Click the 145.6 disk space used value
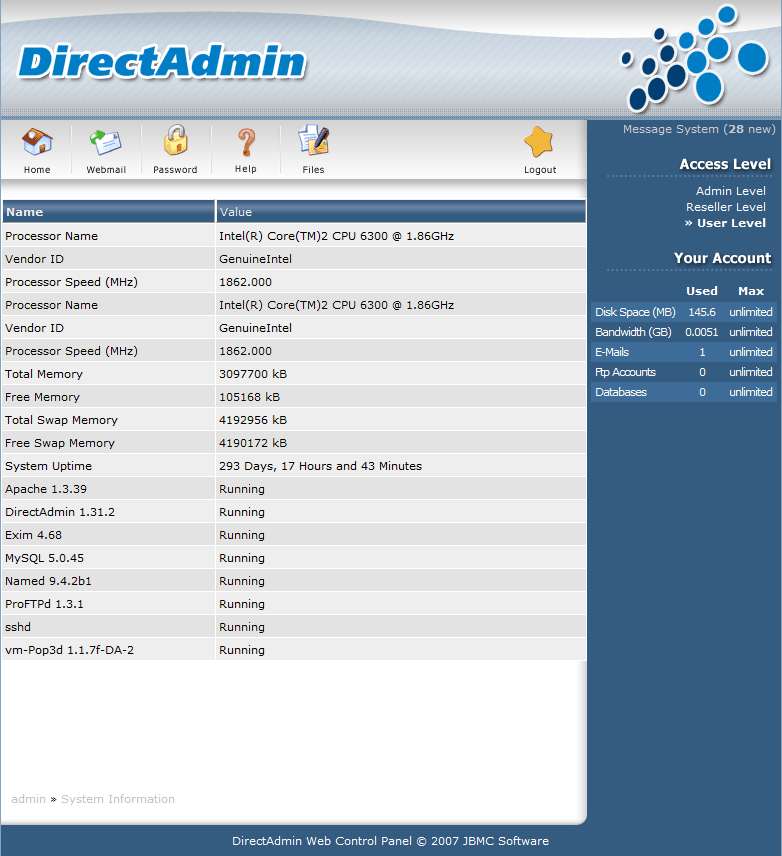Viewport: 782px width, 856px height. 702,312
